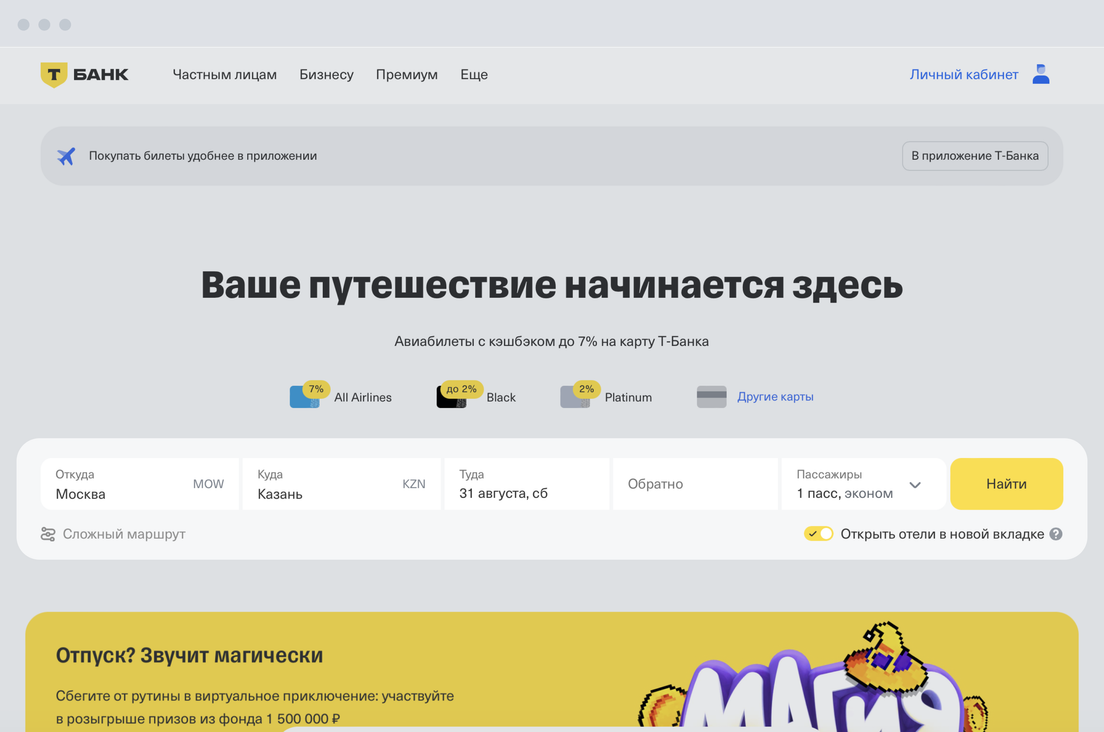Viewport: 1104px width, 732px height.
Task: Click Сложный маршрут link
Action: [124, 534]
